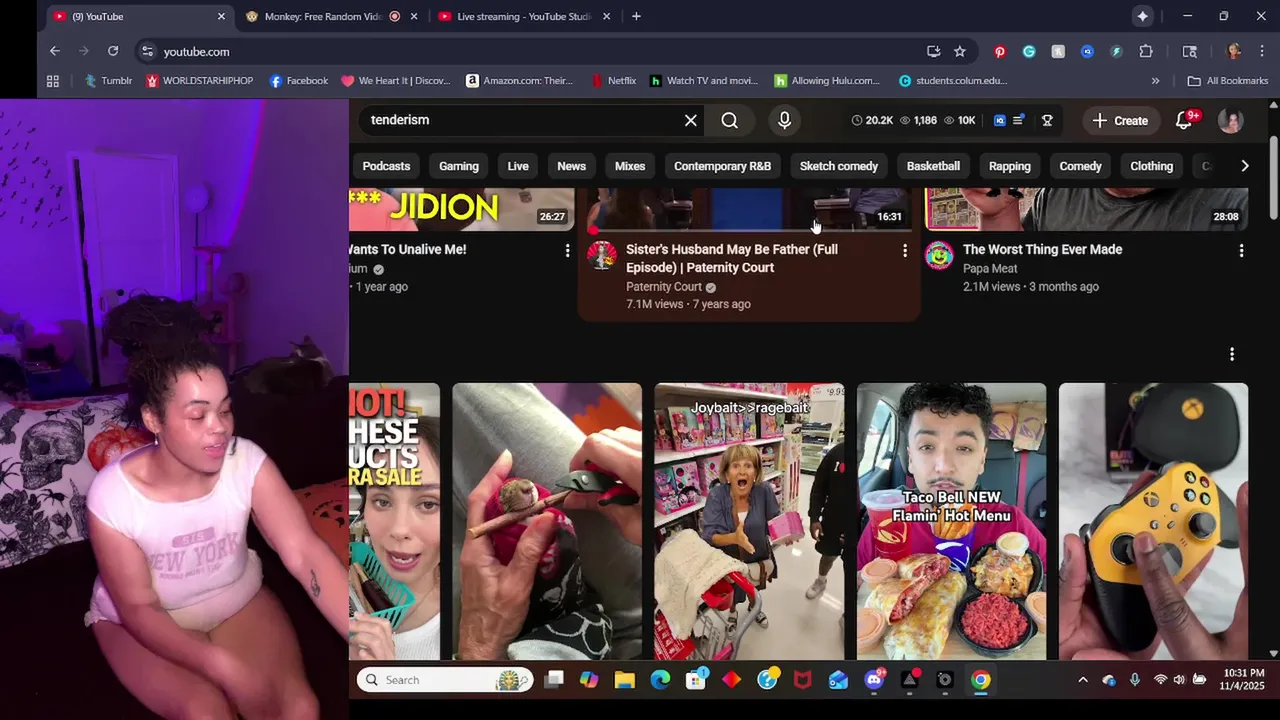
Task: Open YouTube notifications bell
Action: tap(1184, 120)
